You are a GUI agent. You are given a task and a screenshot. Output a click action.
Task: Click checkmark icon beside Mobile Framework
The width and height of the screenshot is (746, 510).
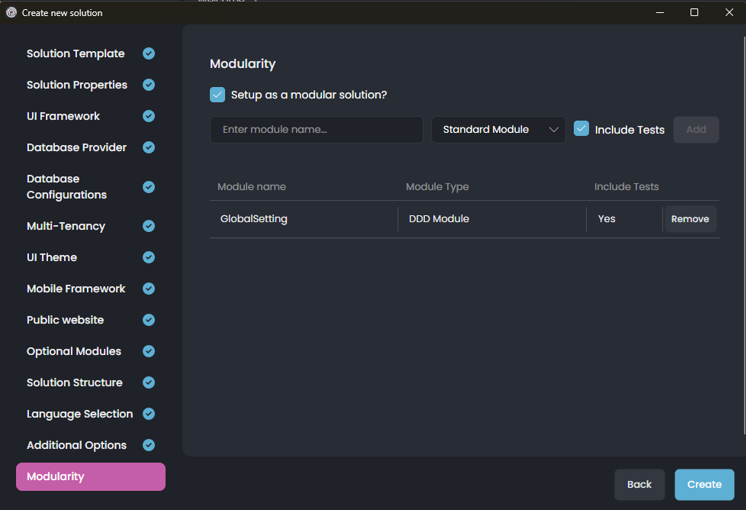[x=148, y=289]
